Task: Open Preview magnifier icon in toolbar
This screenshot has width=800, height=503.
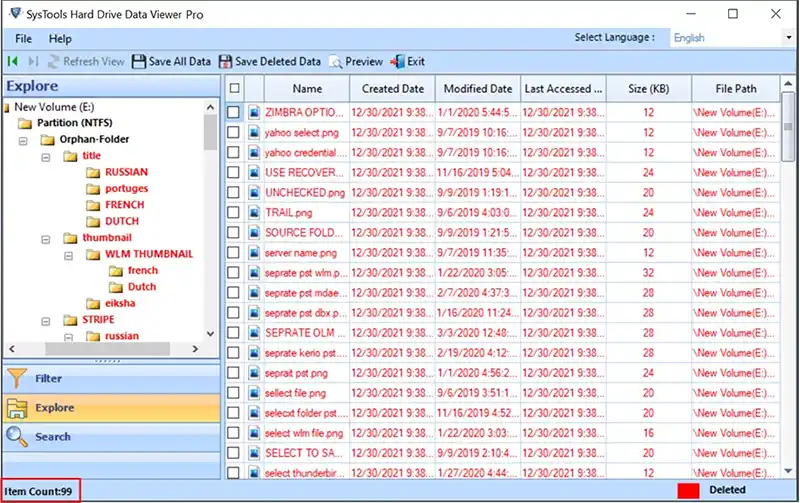Action: click(336, 62)
